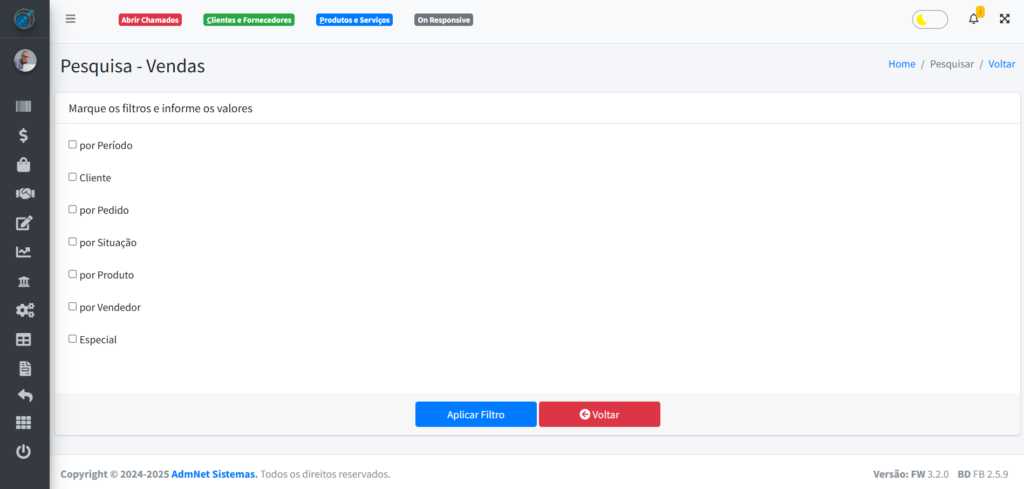
Task: Open the 'Clientes e Fornecedores' shortcut
Action: coord(248,20)
